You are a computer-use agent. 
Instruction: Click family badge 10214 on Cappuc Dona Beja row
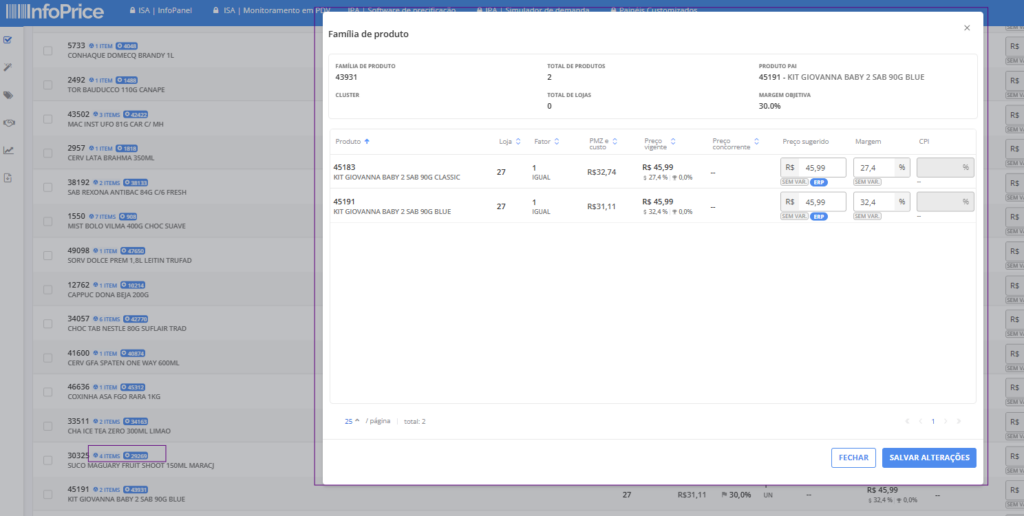tap(133, 285)
